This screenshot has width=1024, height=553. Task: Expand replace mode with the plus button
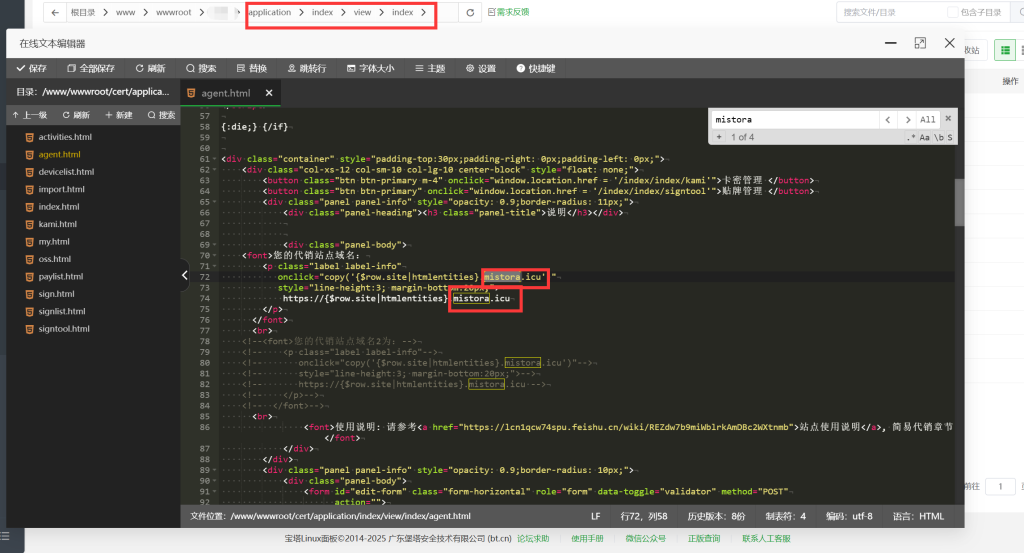point(719,137)
